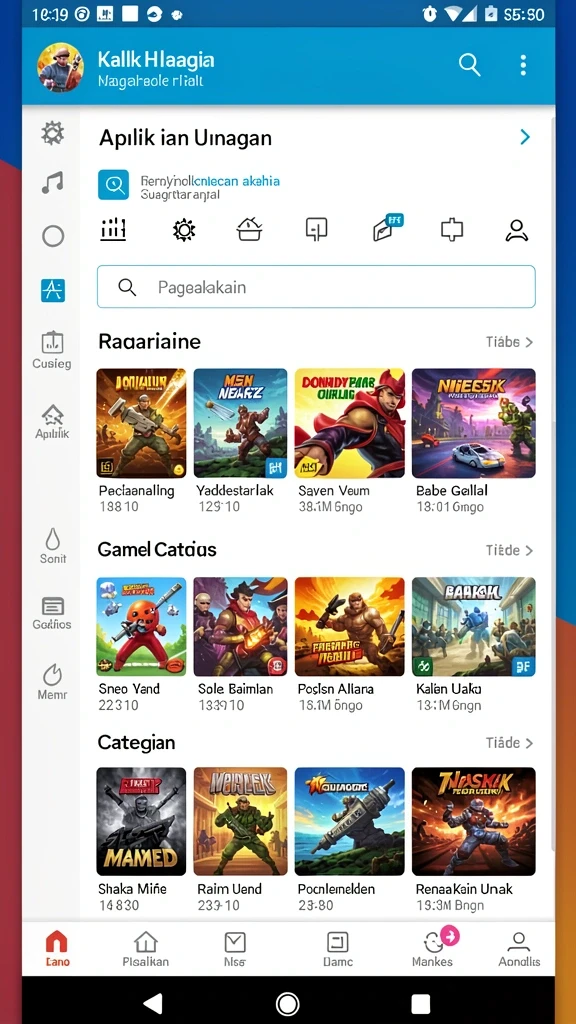The height and width of the screenshot is (1024, 576).
Task: Tap the person icon in the icon row
Action: (517, 230)
